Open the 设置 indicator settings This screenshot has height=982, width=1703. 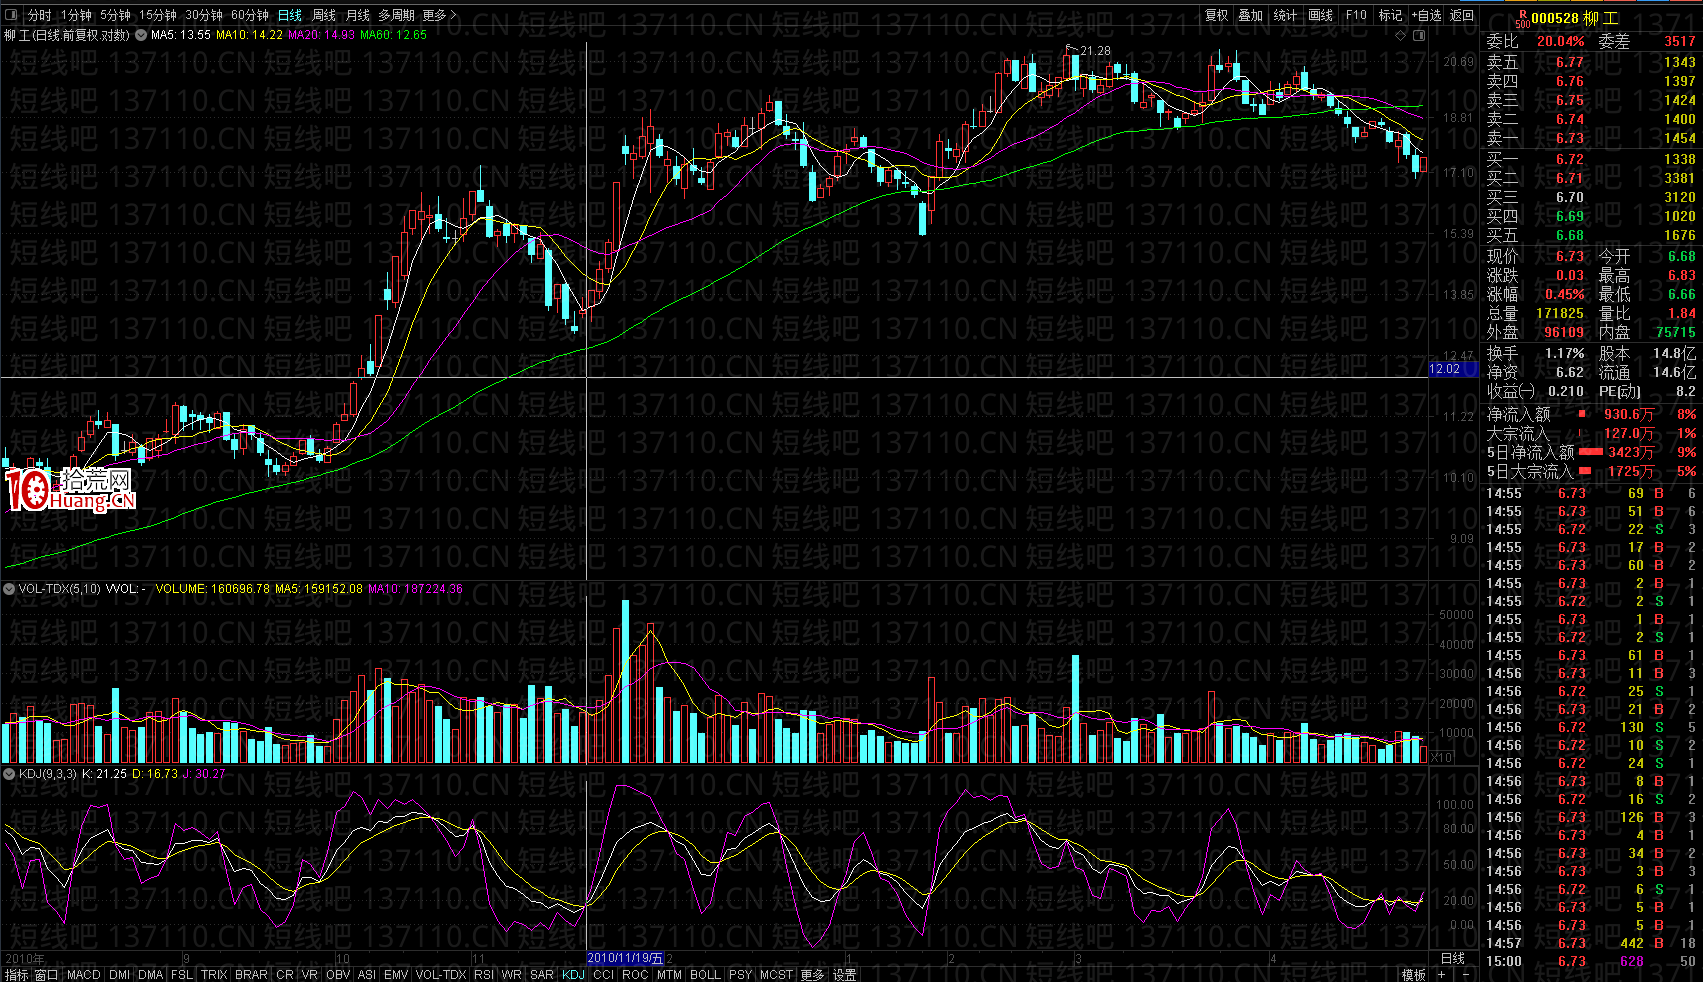(845, 974)
